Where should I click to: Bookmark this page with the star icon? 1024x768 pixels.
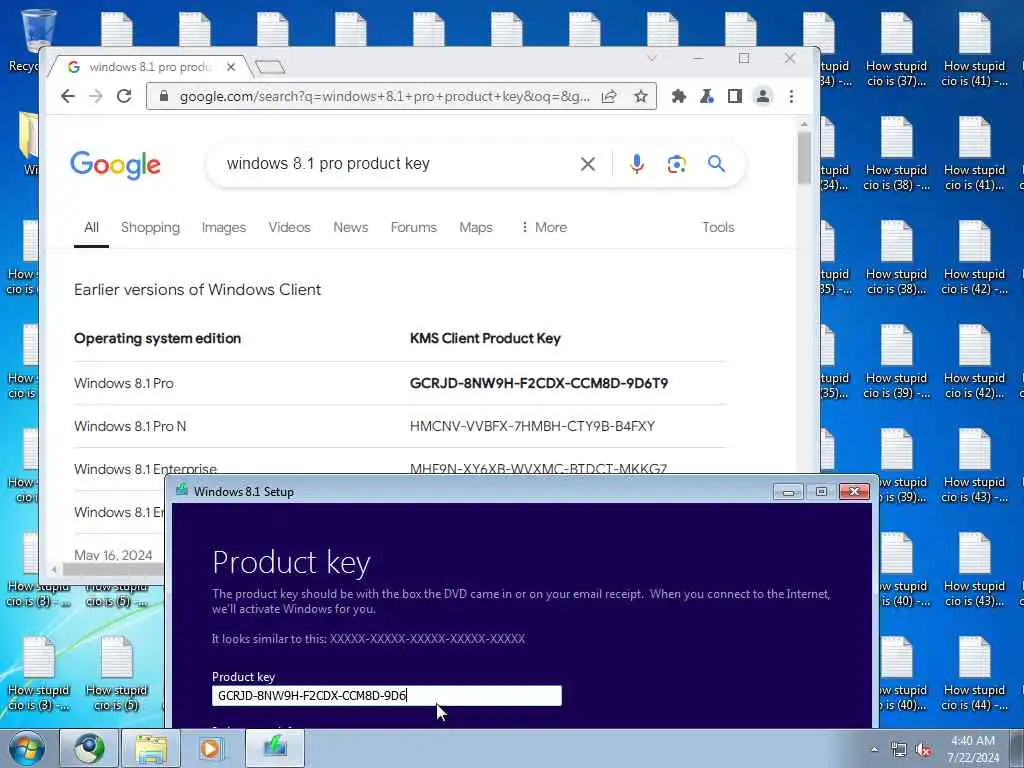[641, 97]
